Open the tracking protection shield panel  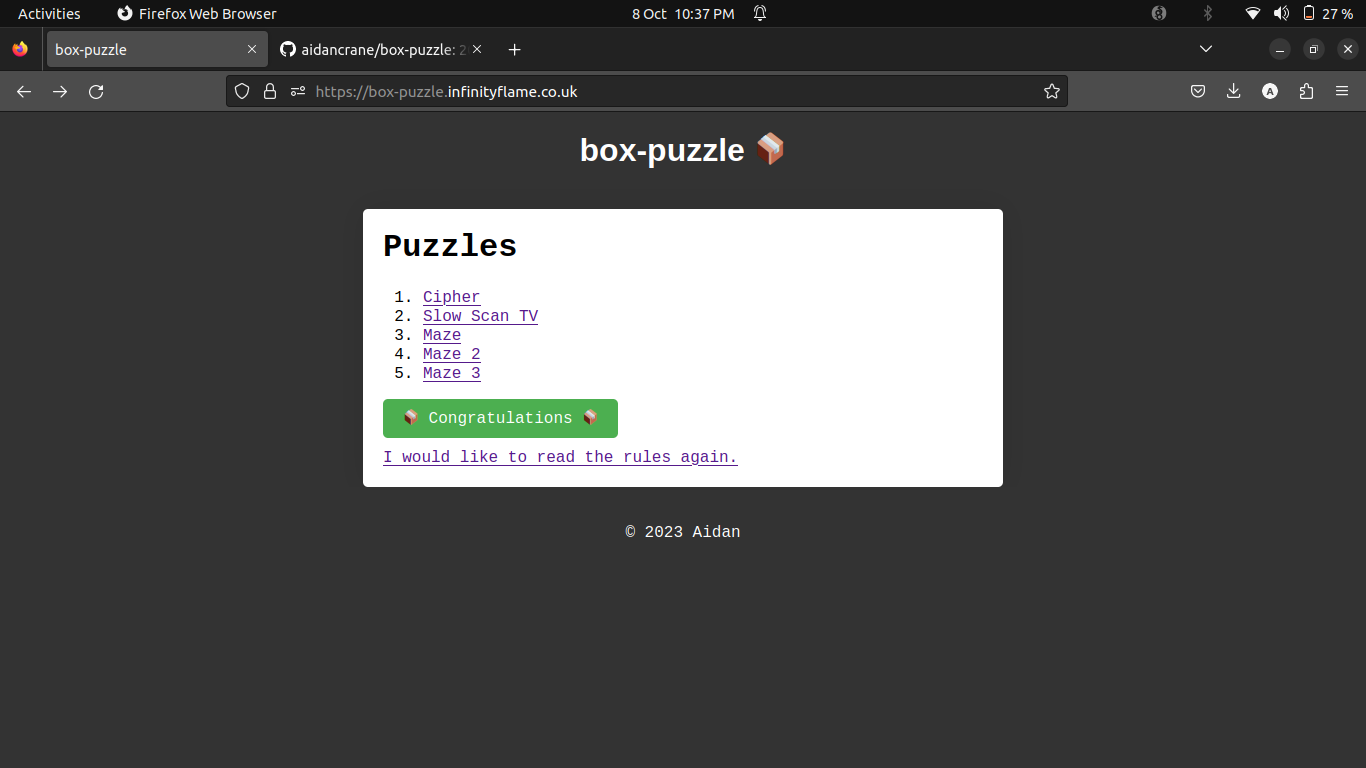[x=241, y=91]
